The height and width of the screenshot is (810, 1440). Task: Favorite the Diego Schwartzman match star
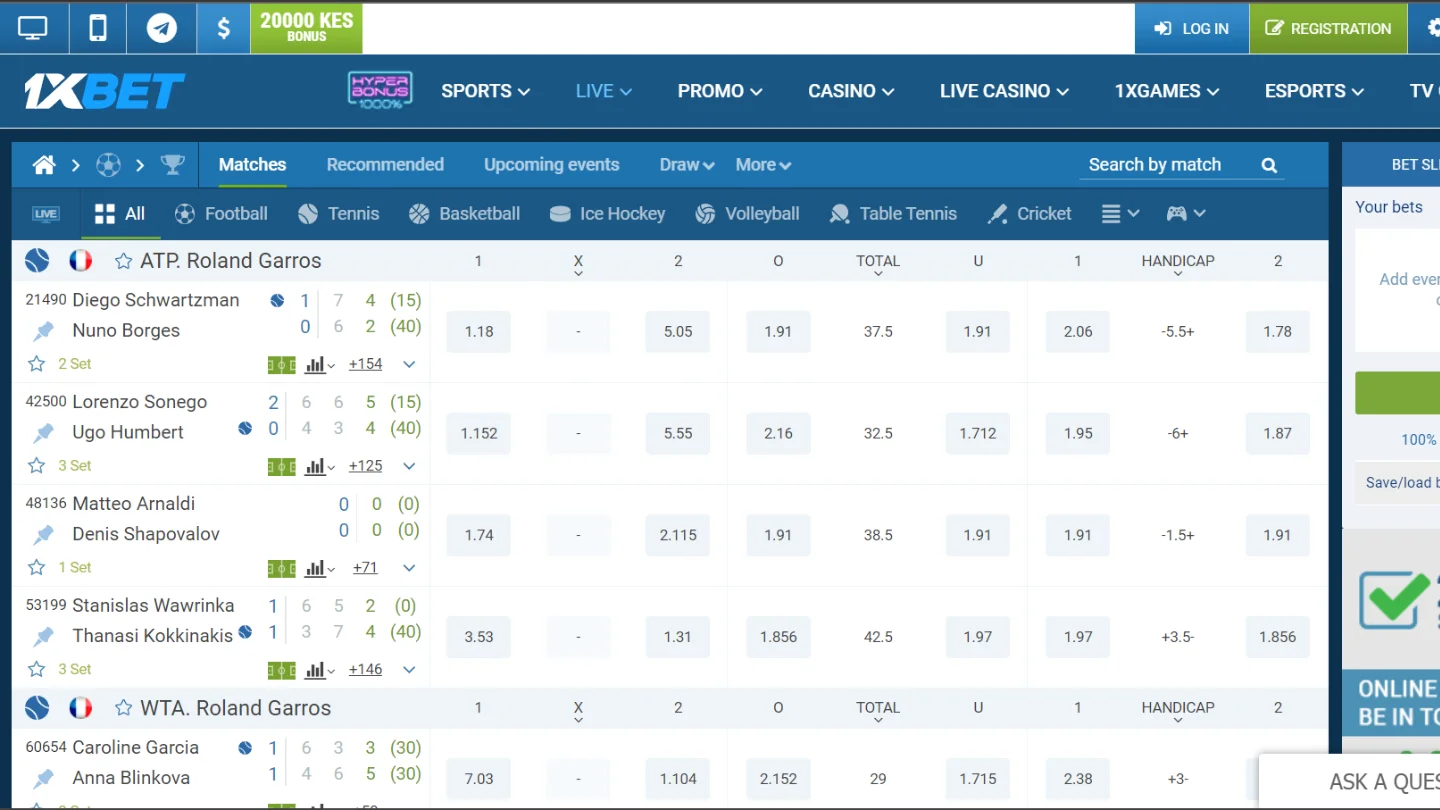tap(36, 364)
